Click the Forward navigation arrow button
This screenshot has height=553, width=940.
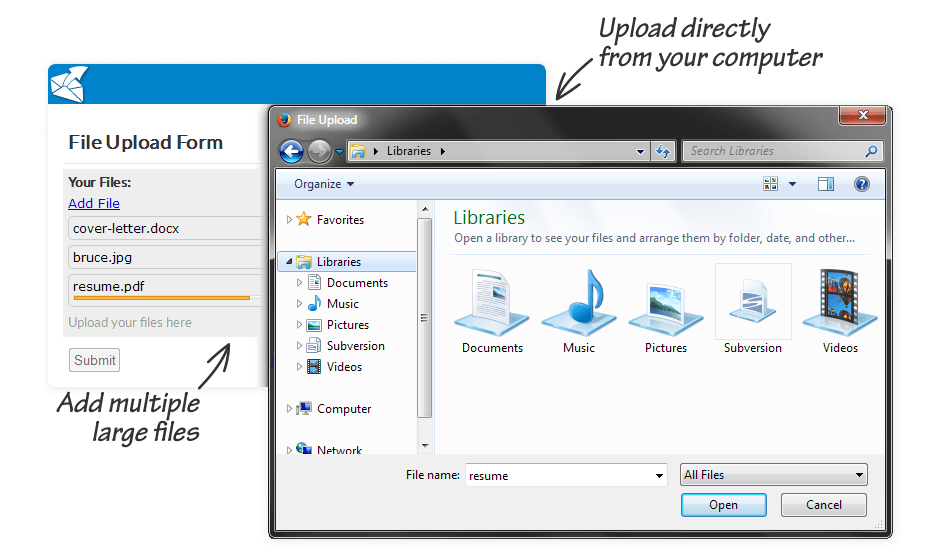320,152
